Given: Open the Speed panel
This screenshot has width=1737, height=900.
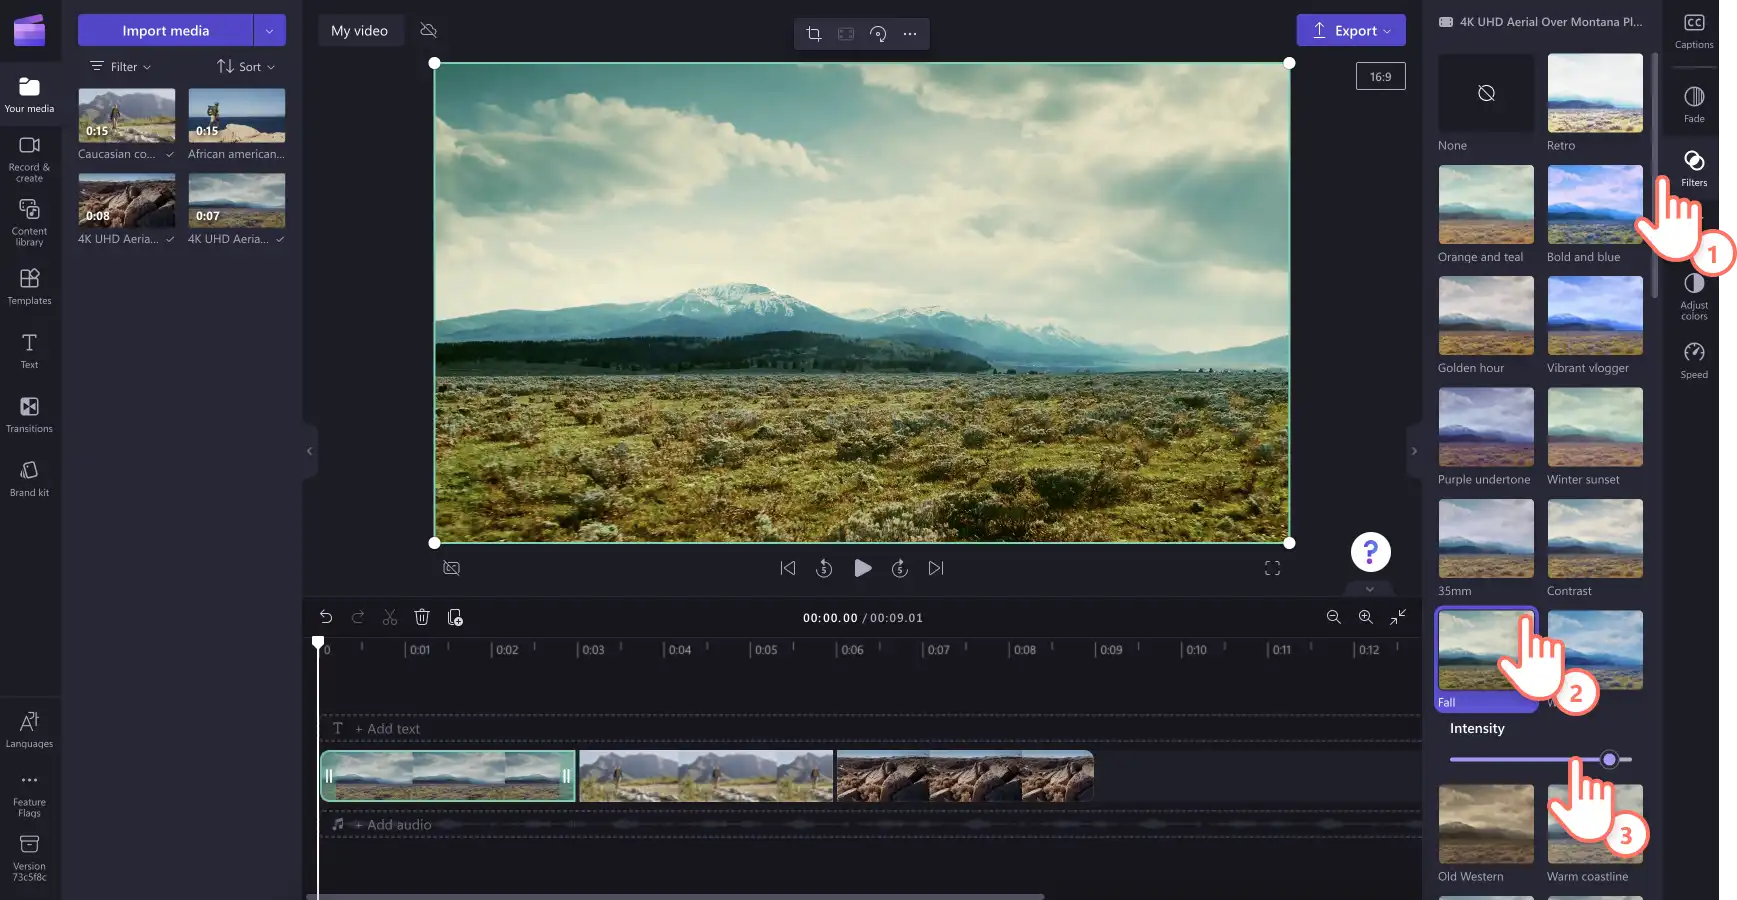Looking at the screenshot, I should 1694,360.
